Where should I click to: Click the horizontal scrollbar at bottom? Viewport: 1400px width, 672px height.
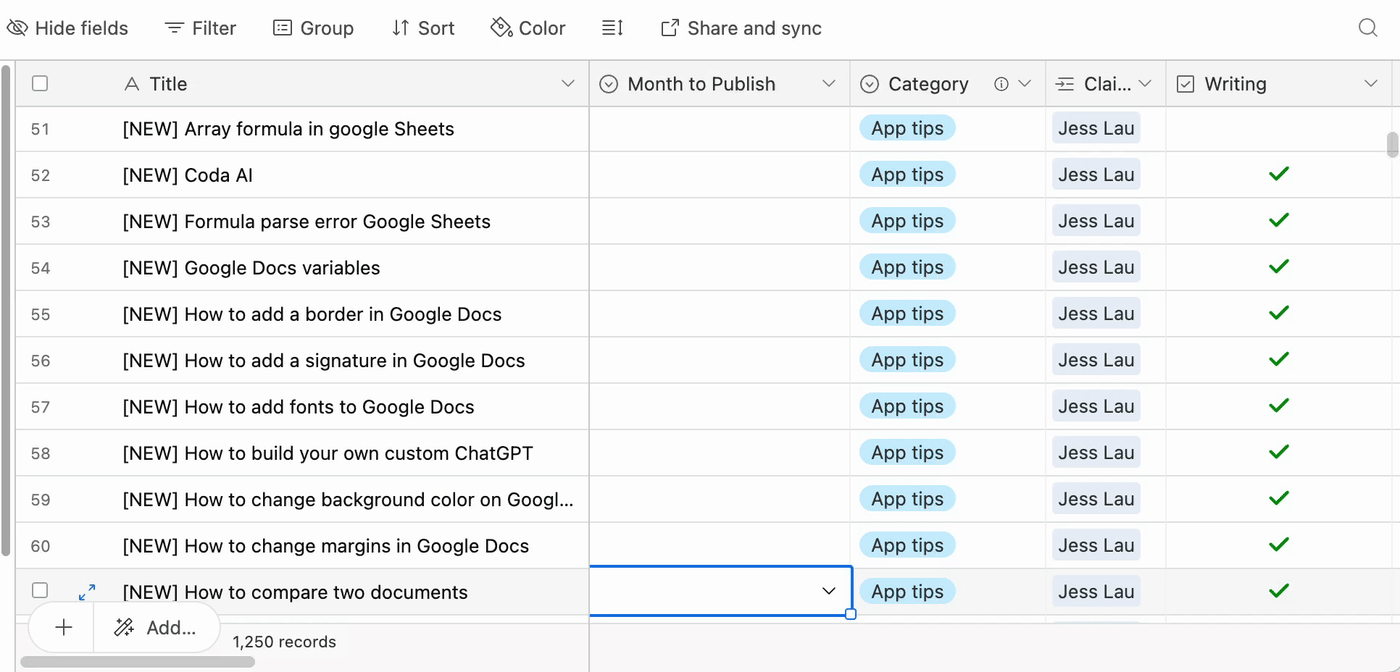pos(138,661)
